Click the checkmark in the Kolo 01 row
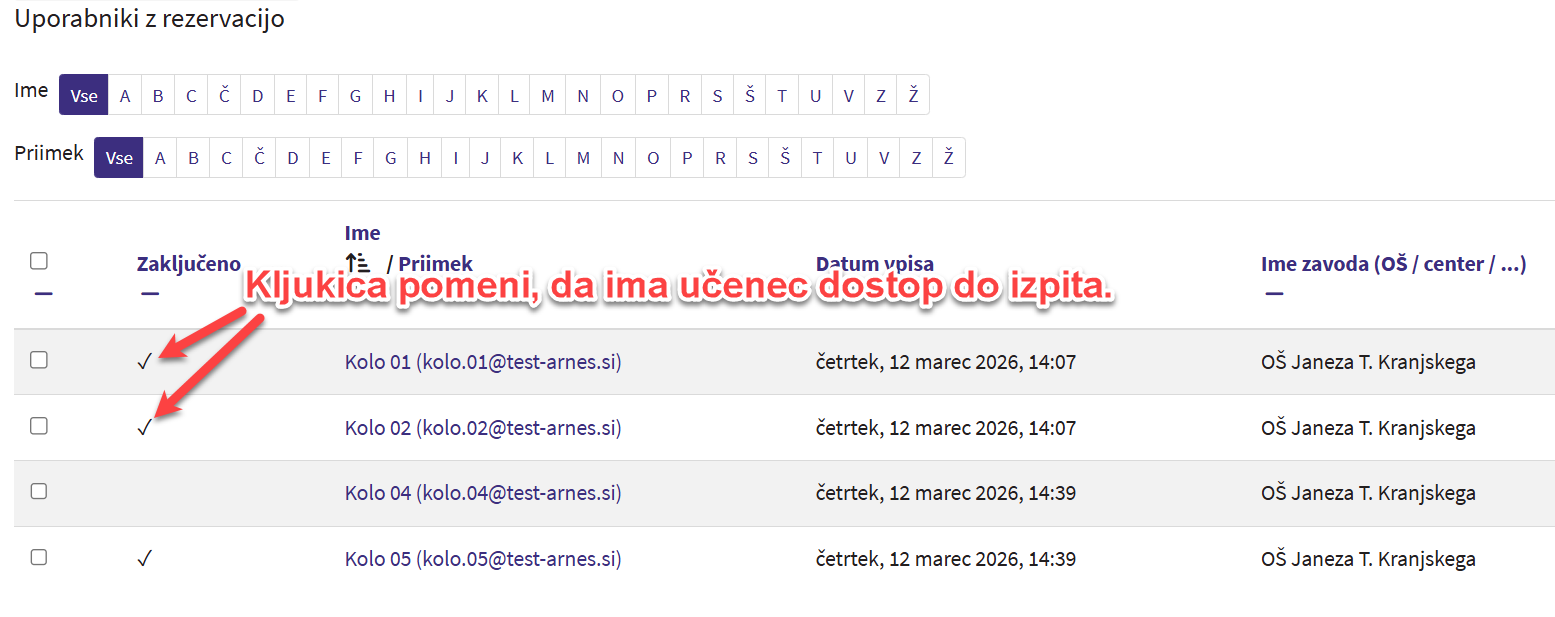This screenshot has height=617, width=1555. coord(144,362)
